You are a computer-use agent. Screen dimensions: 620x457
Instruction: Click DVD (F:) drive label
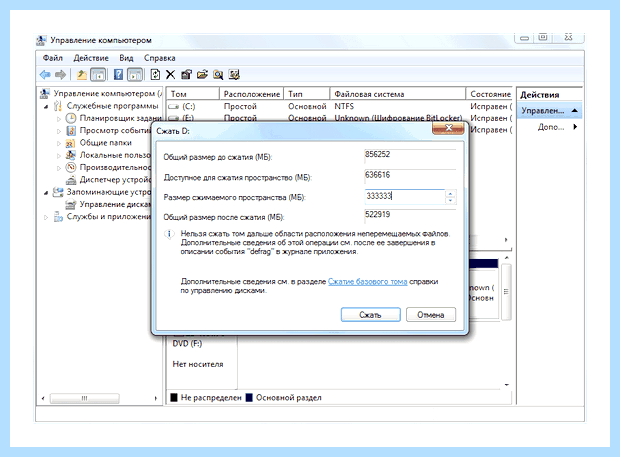[187, 344]
